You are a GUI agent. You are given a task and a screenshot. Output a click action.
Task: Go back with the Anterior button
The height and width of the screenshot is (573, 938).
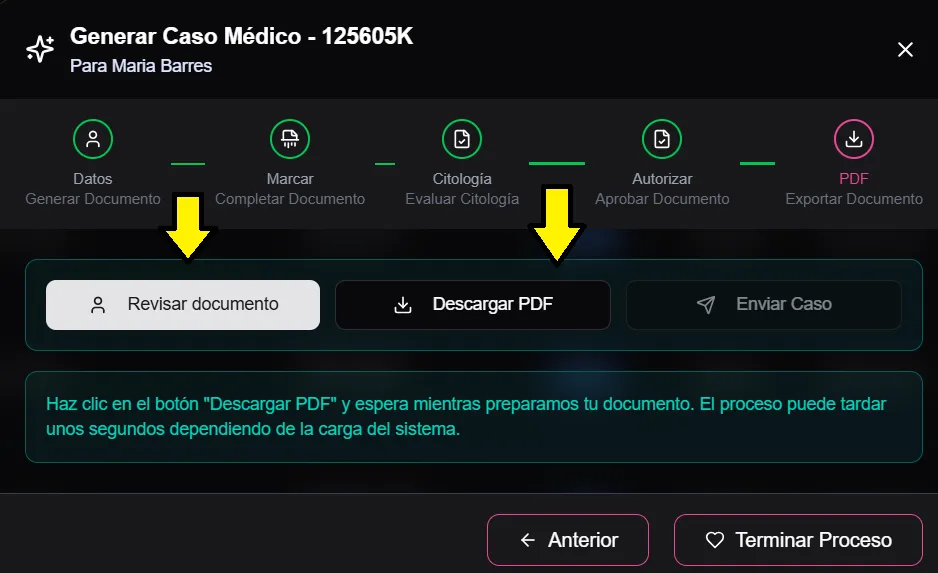(568, 540)
